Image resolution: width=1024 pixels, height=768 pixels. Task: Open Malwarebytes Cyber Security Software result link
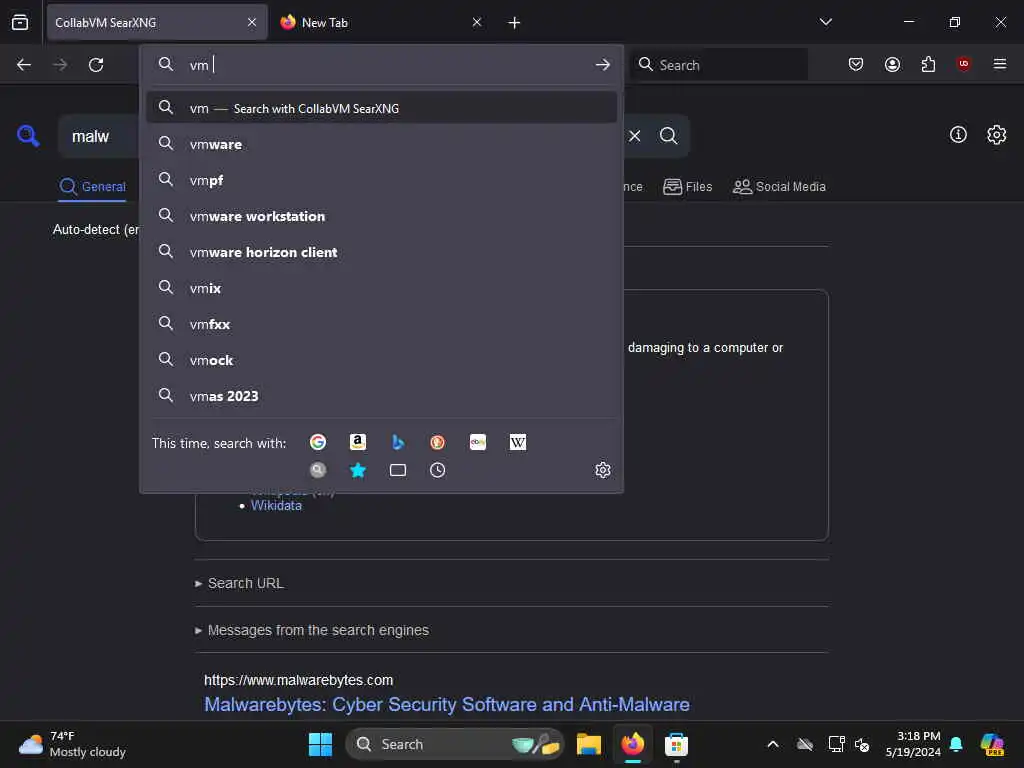[x=447, y=704]
